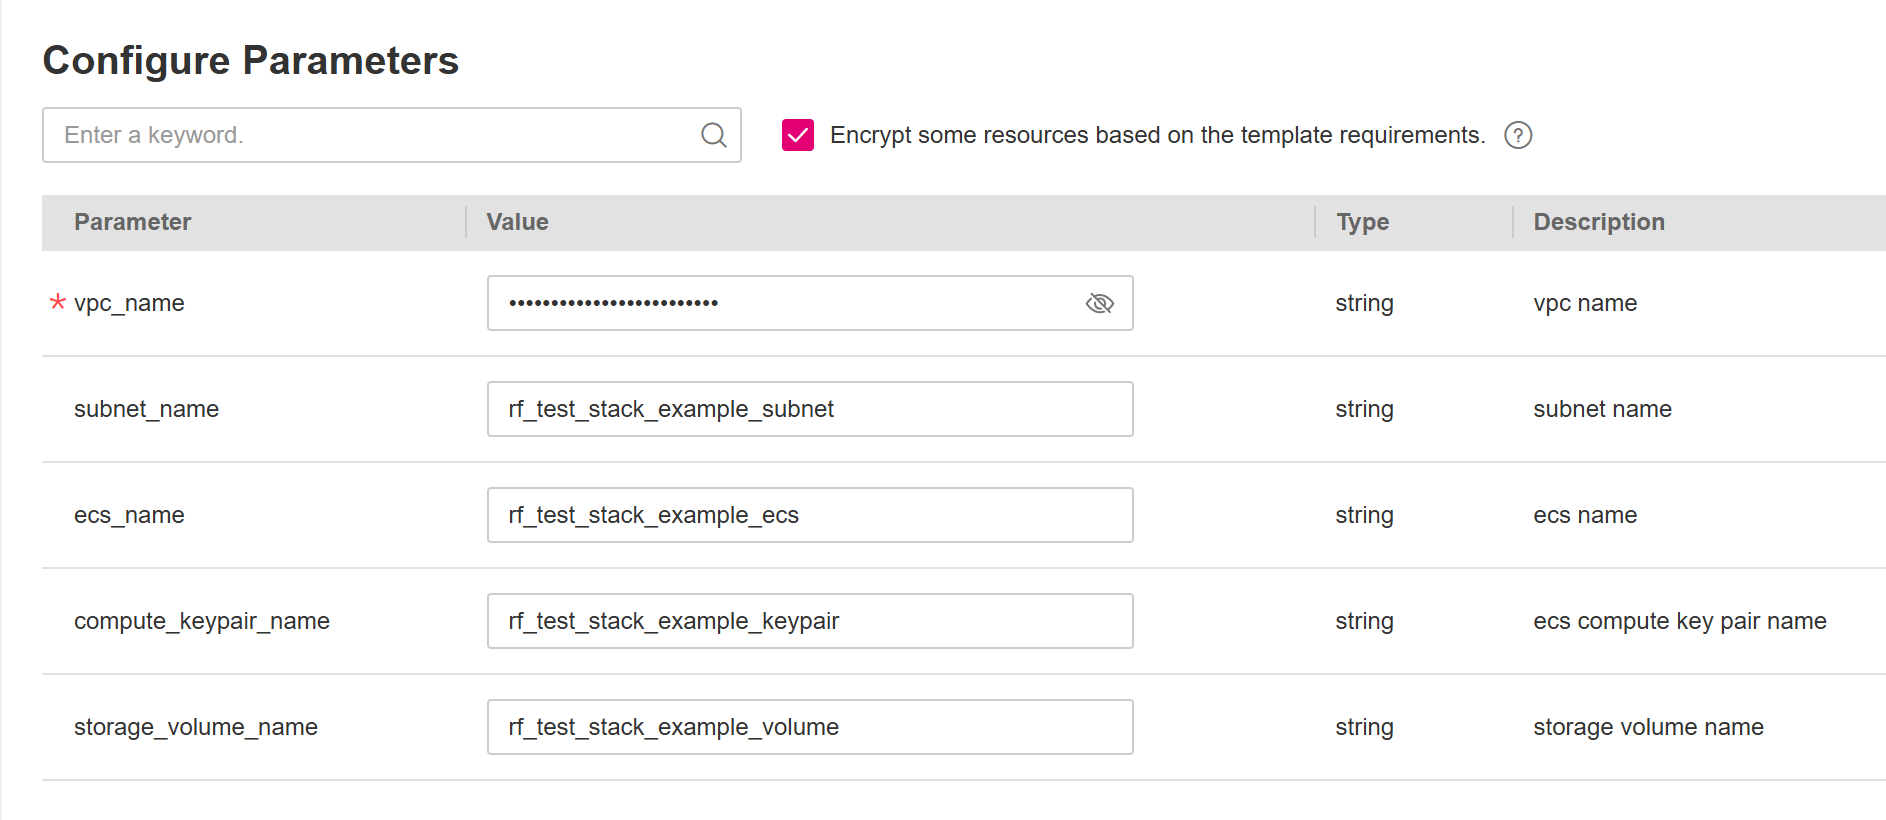Uncheck the encrypt resources checkbox
This screenshot has width=1886, height=820.
(x=798, y=135)
